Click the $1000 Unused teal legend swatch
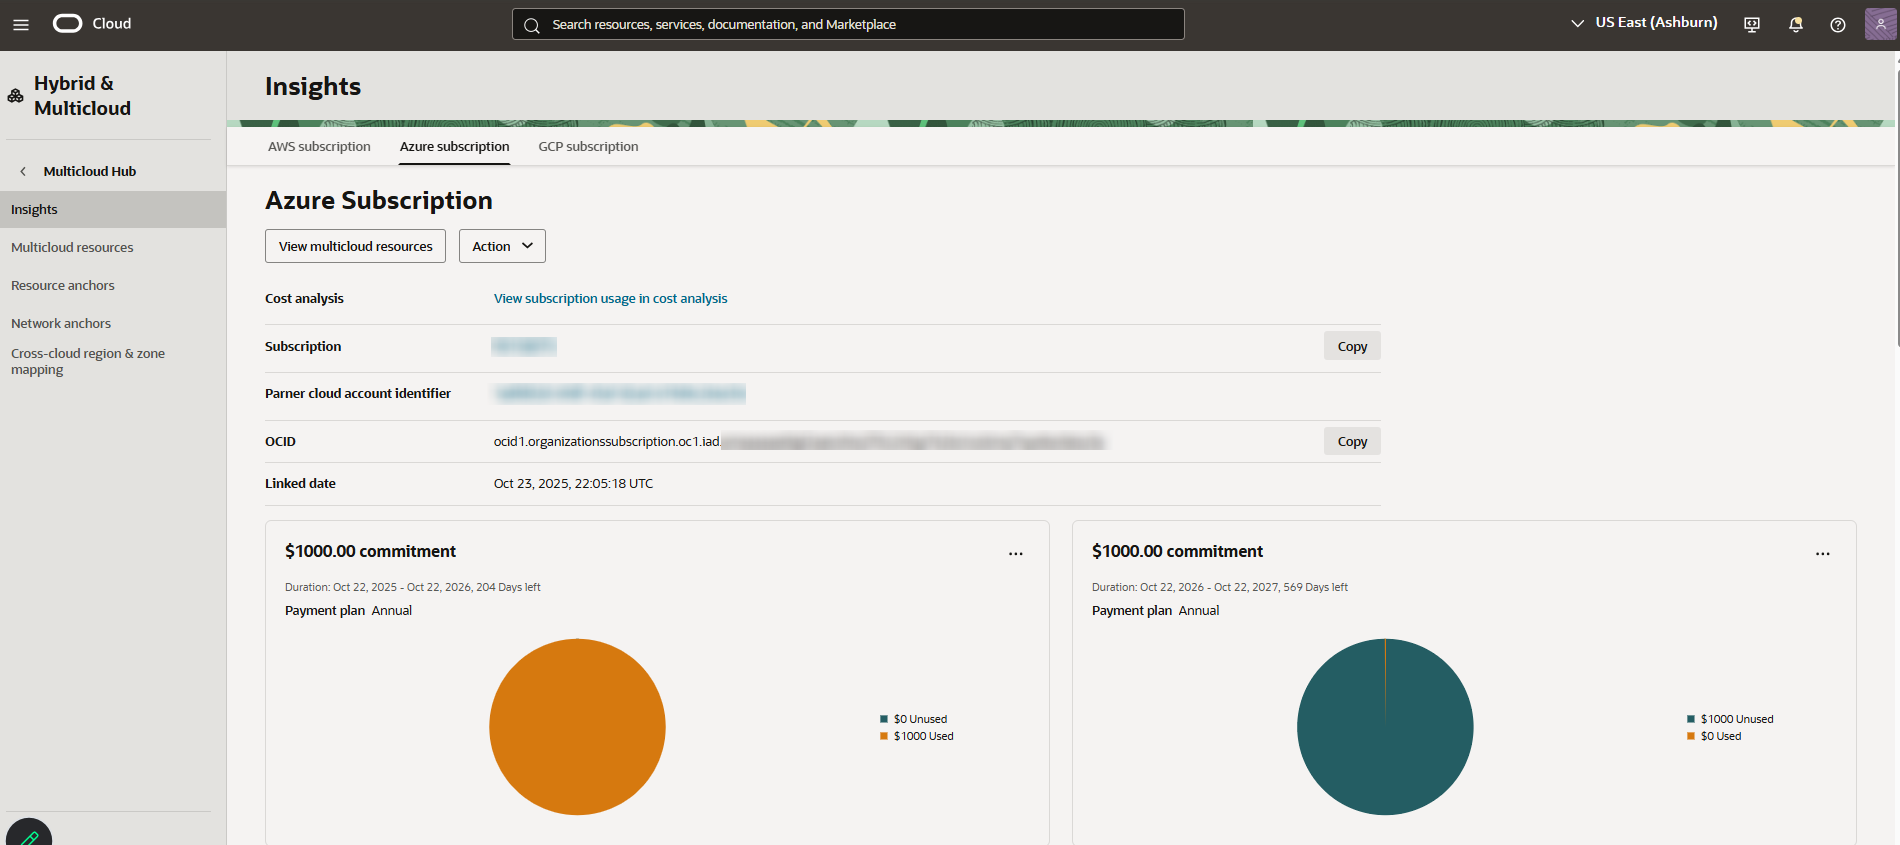The height and width of the screenshot is (845, 1900). click(x=1691, y=719)
